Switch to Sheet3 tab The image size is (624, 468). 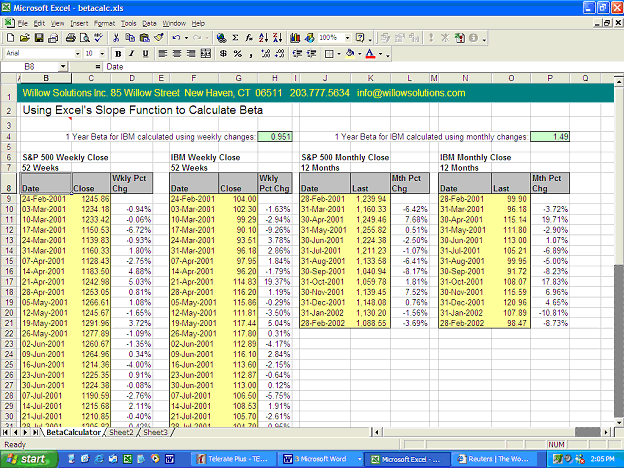(155, 432)
